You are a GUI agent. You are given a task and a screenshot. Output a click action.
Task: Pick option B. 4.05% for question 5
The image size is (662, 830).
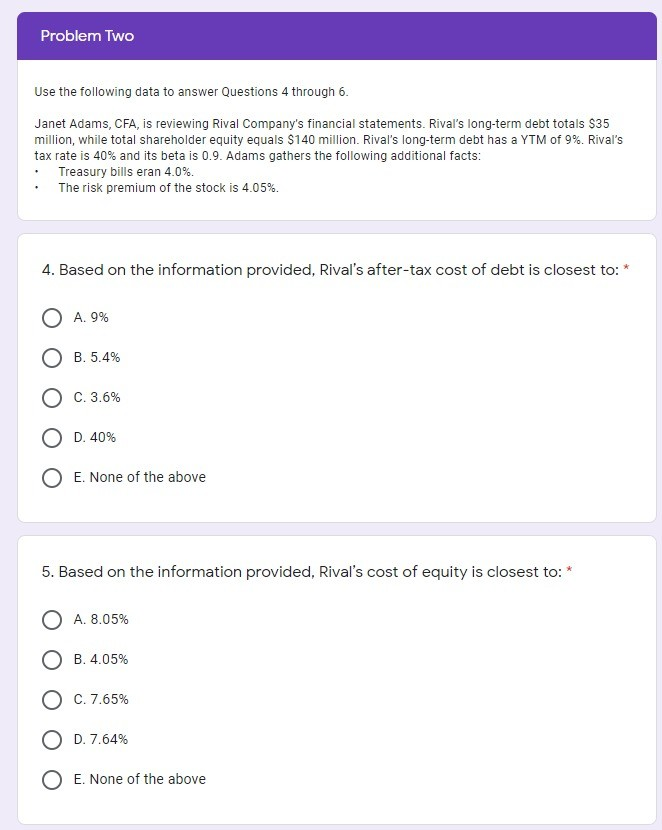[52, 659]
